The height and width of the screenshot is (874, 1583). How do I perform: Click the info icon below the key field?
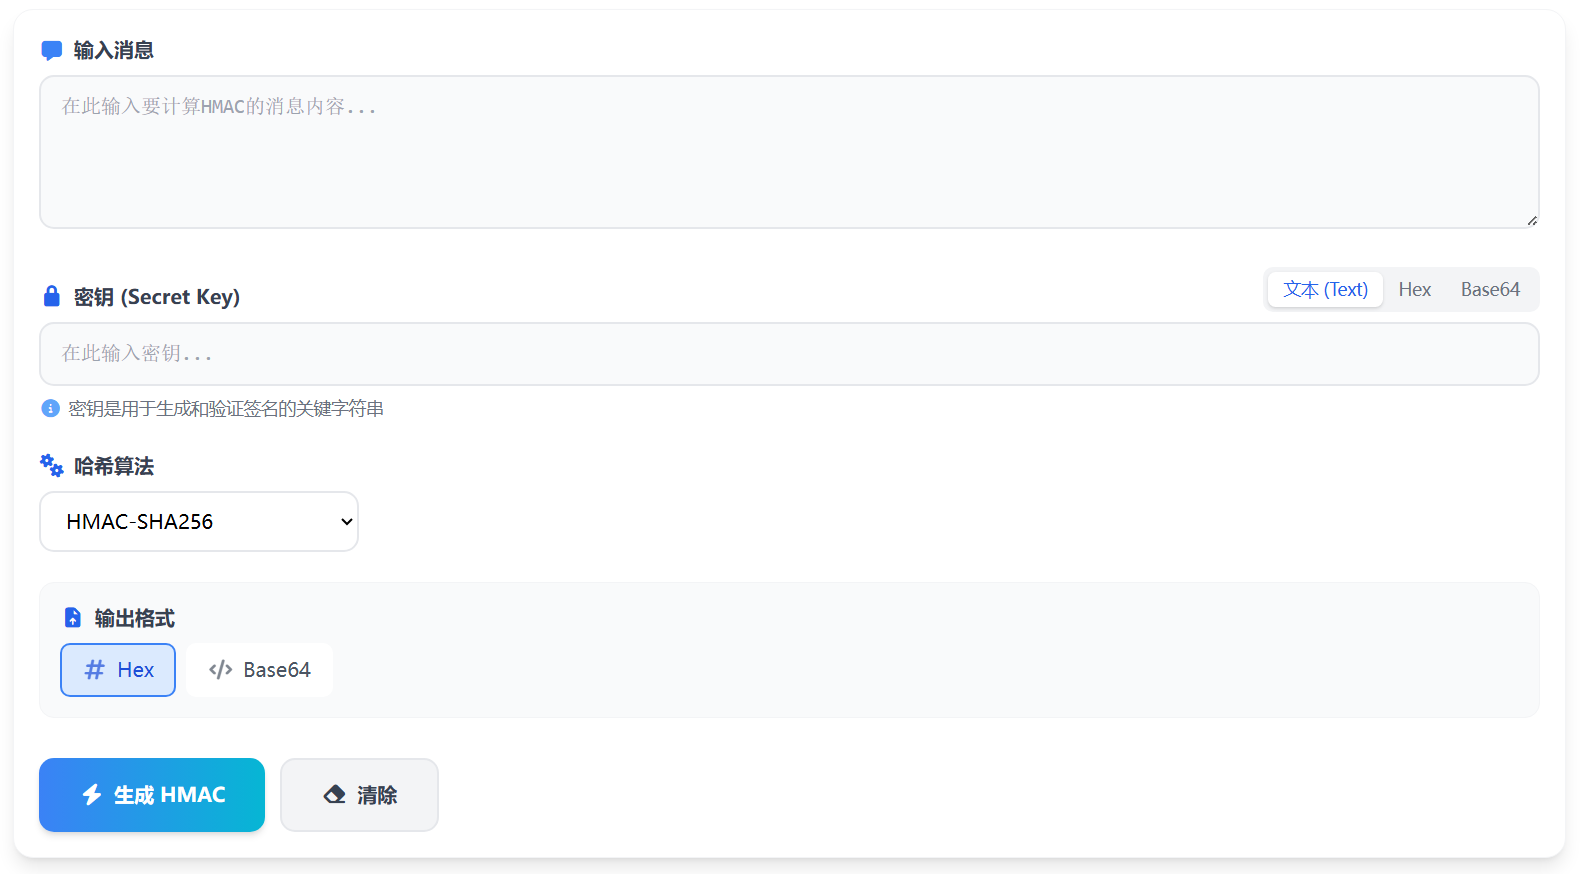click(50, 408)
